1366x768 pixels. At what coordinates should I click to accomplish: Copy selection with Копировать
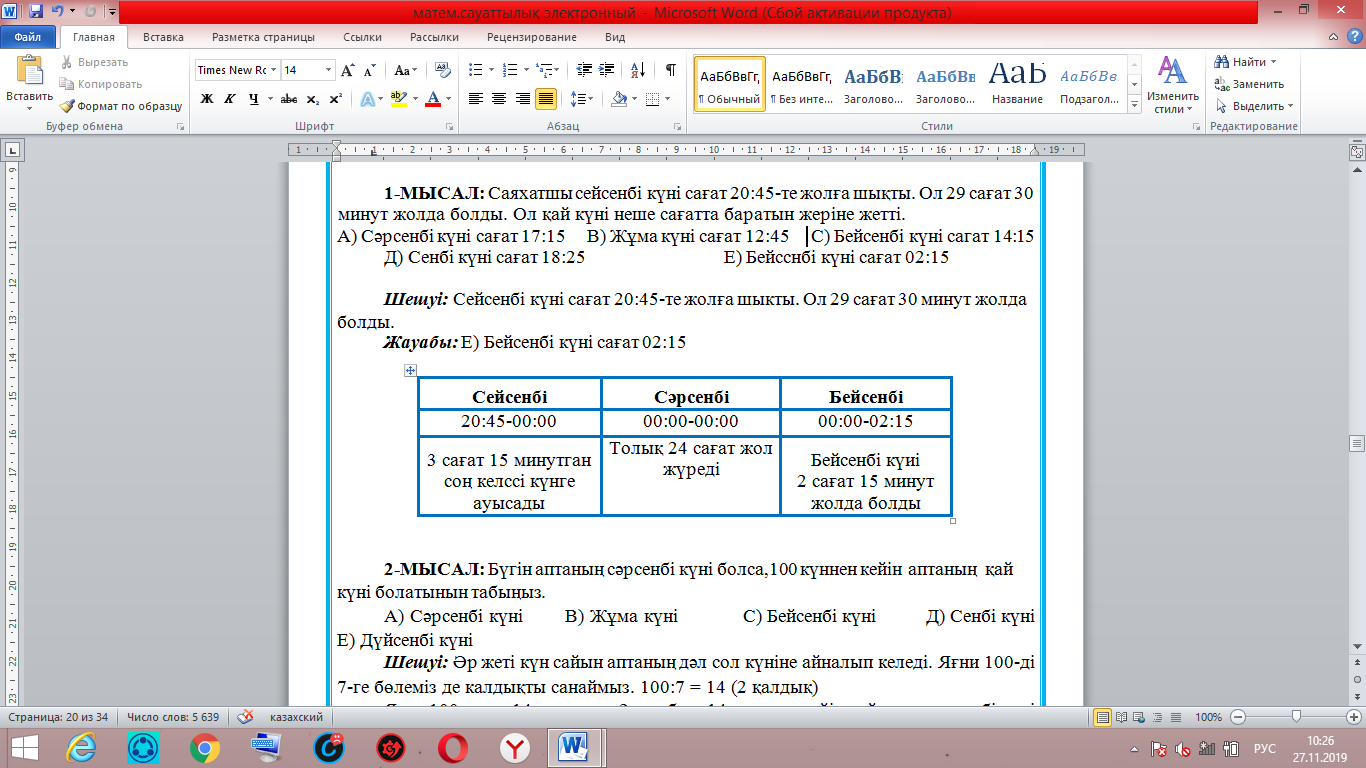coord(100,84)
